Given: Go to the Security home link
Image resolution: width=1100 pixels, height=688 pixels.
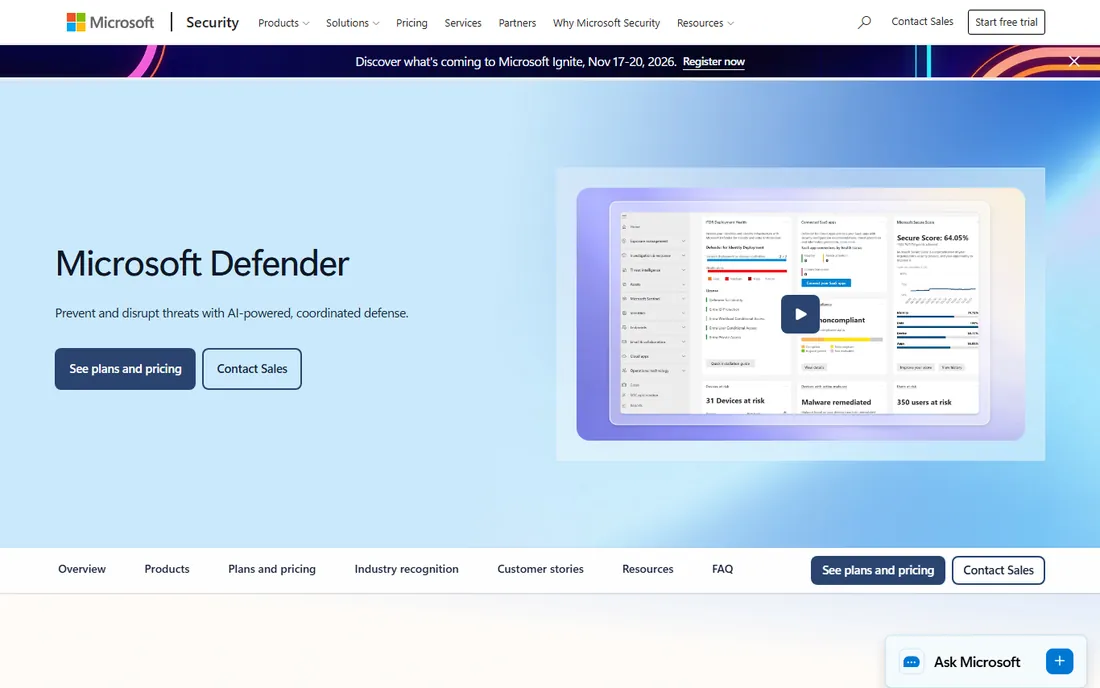Looking at the screenshot, I should 213,22.
